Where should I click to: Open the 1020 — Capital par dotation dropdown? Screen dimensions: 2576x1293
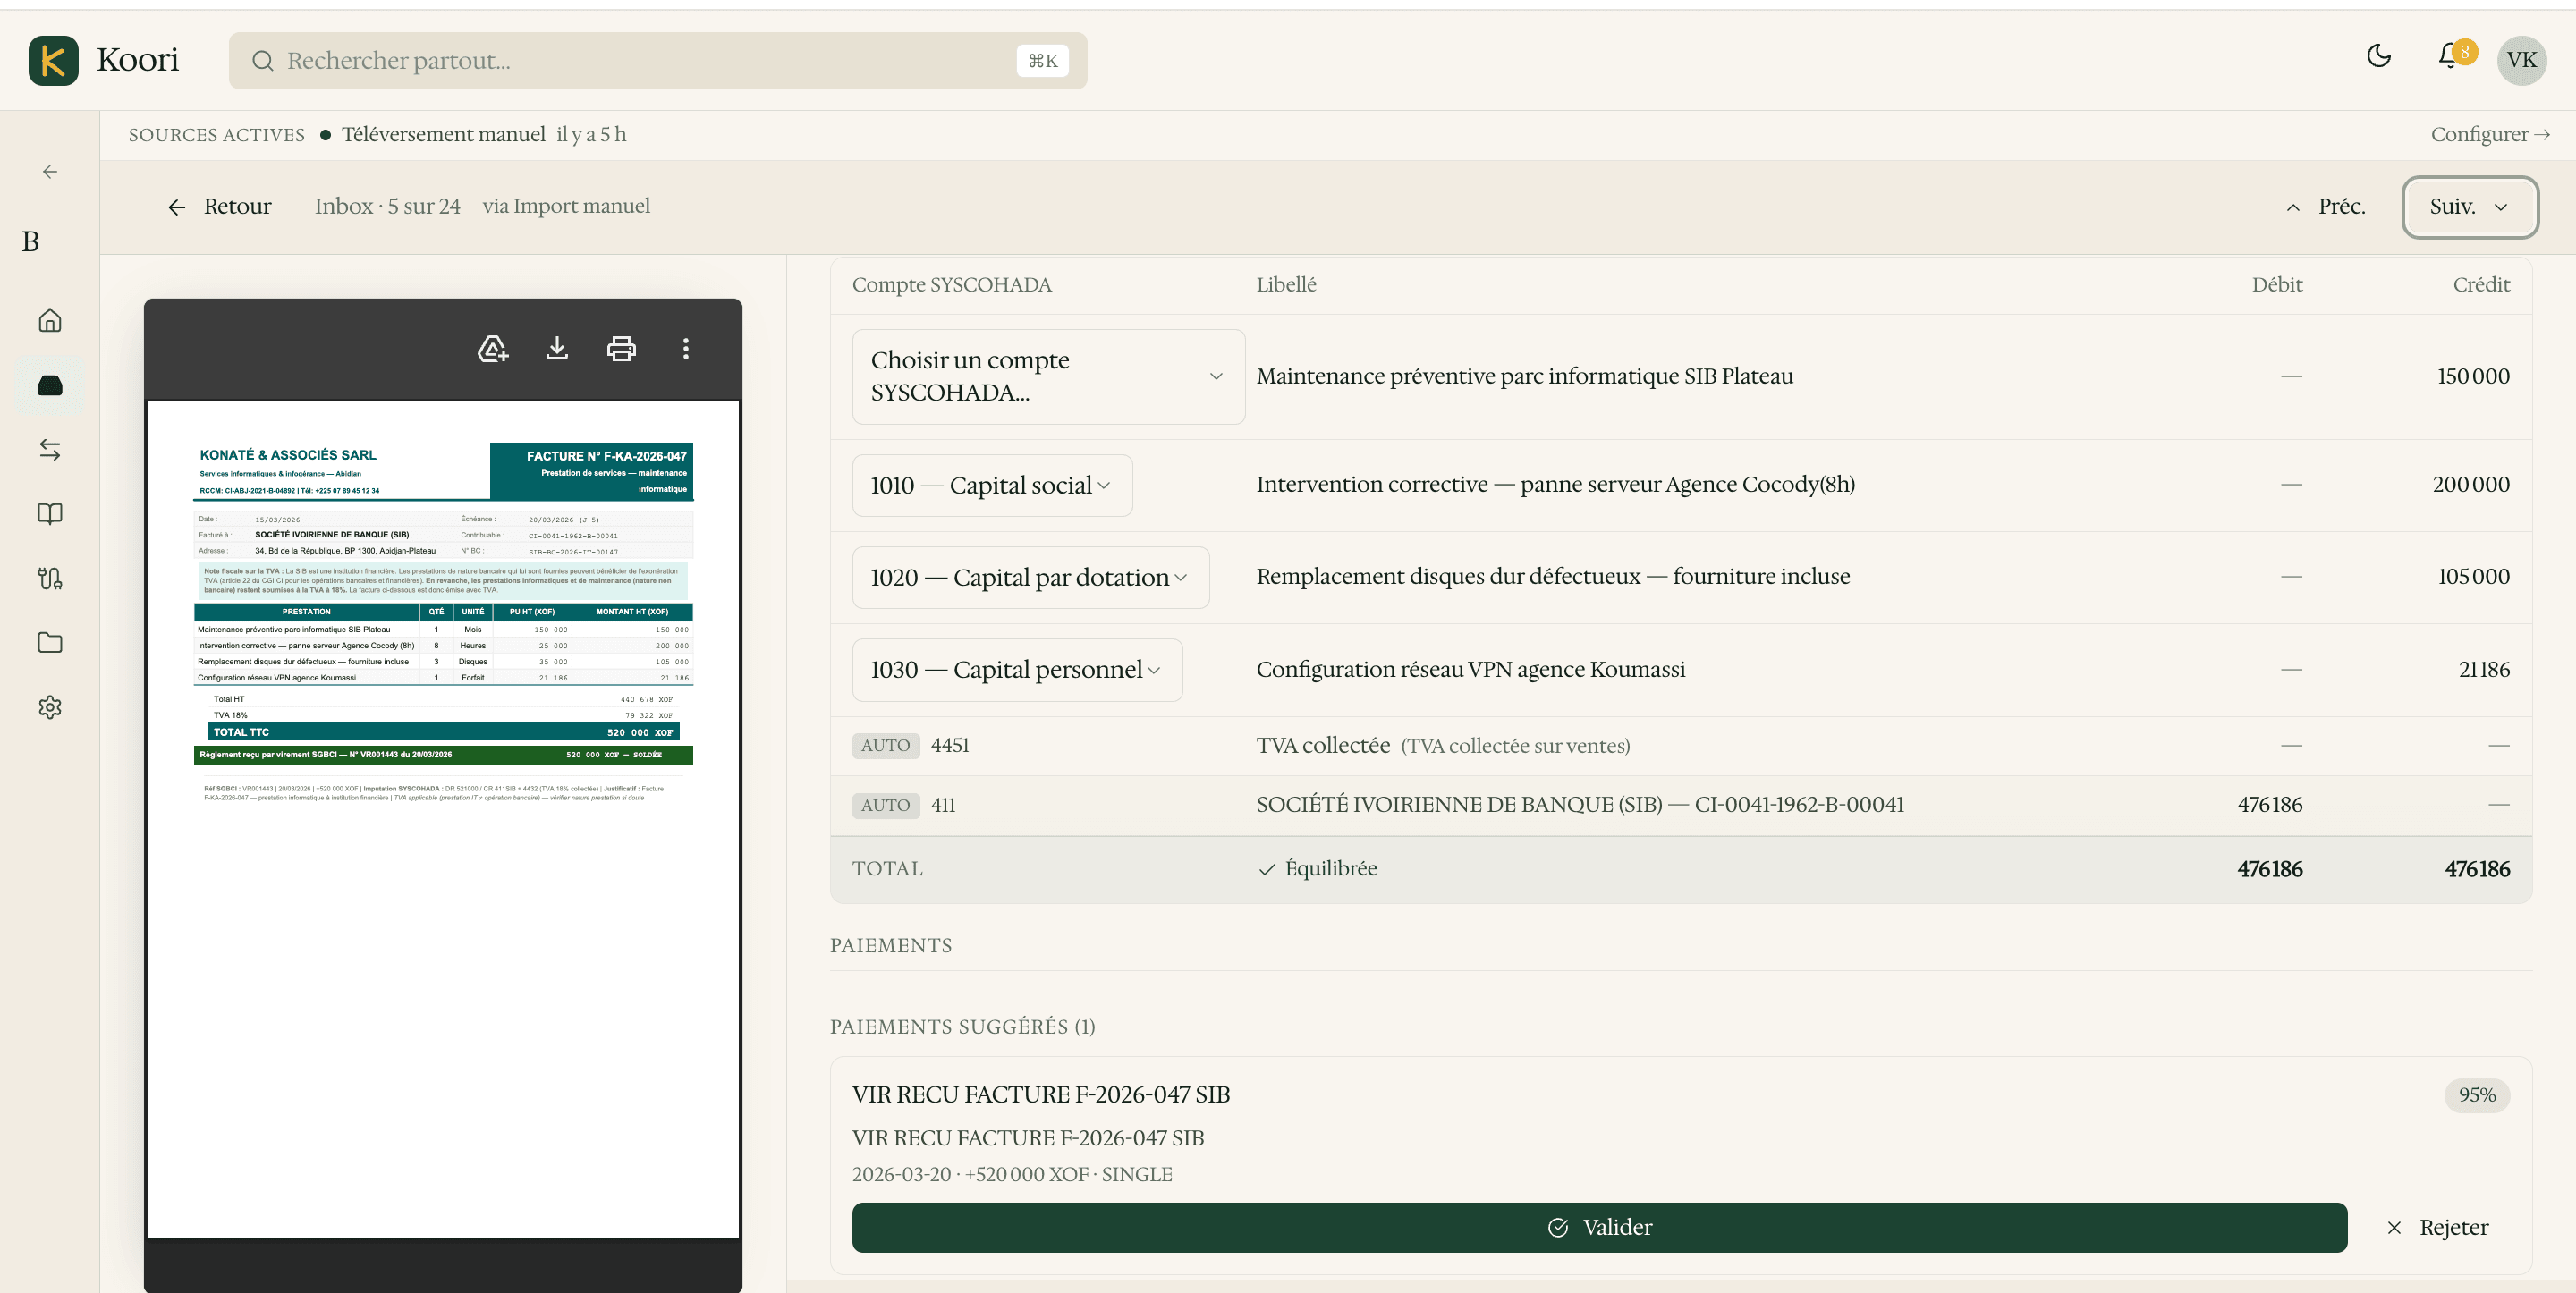[x=1030, y=577]
